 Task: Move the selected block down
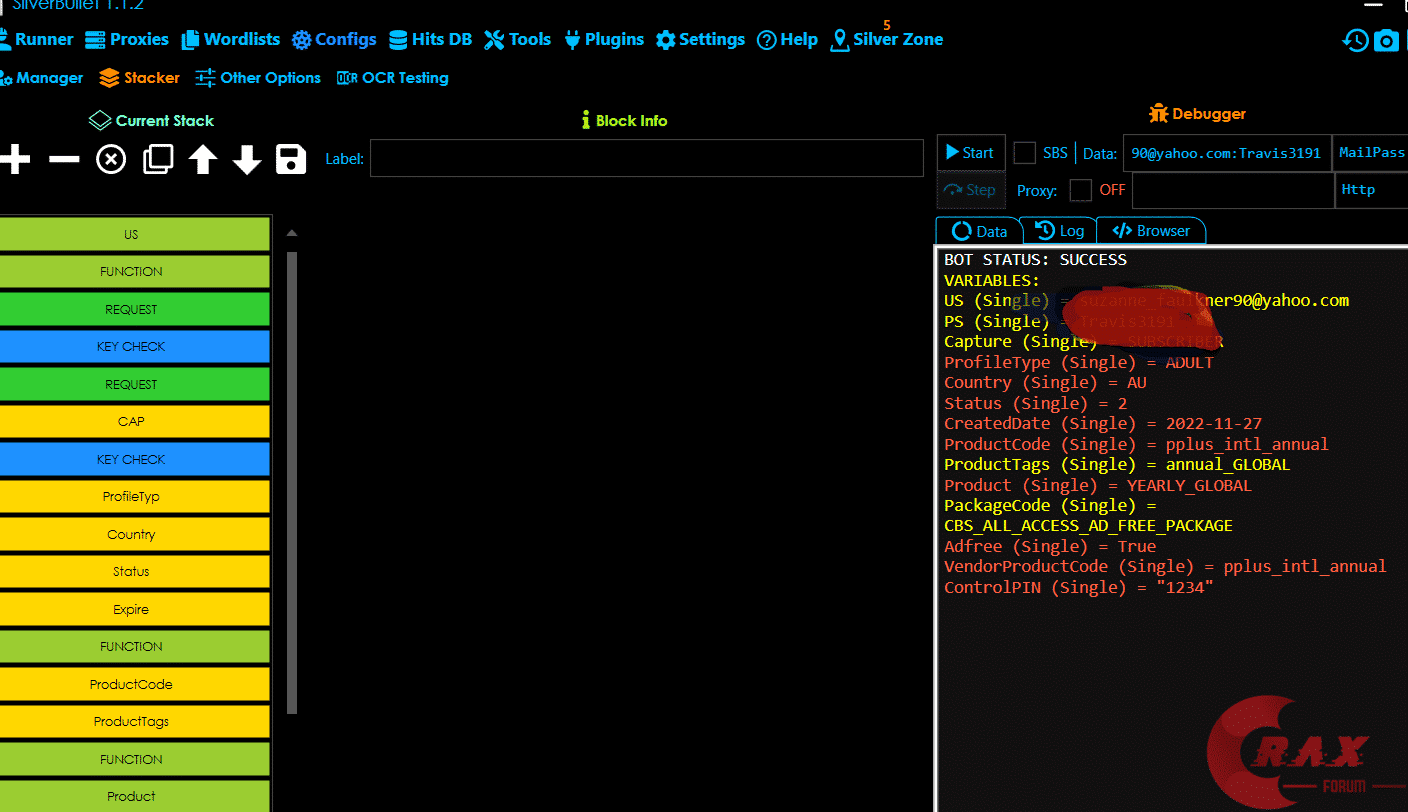247,159
